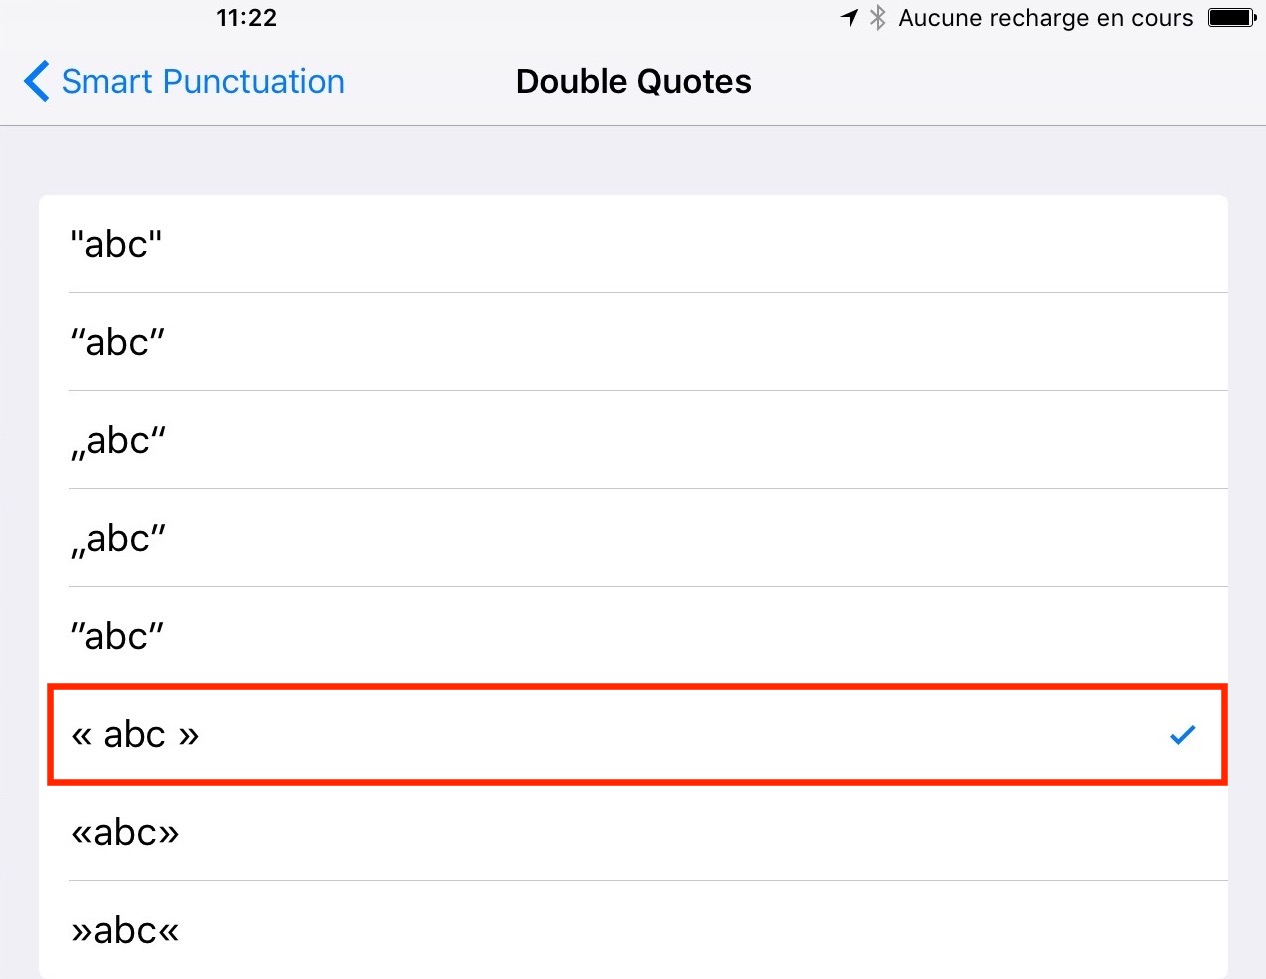The image size is (1266, 979).
Task: Tap the 'Aucune recharge en cours' text
Action: (1045, 18)
